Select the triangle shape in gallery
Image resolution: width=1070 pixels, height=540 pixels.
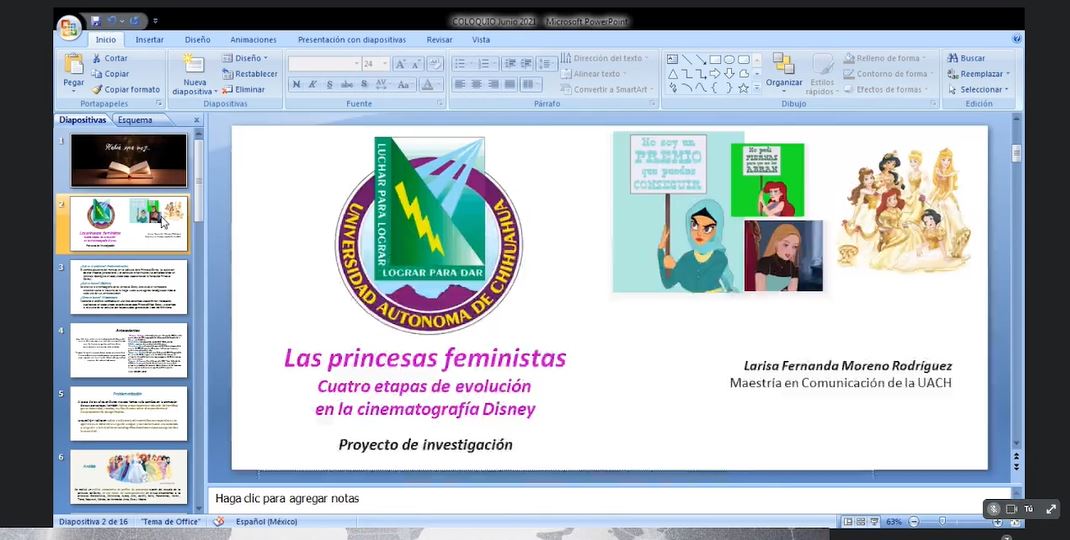(673, 74)
